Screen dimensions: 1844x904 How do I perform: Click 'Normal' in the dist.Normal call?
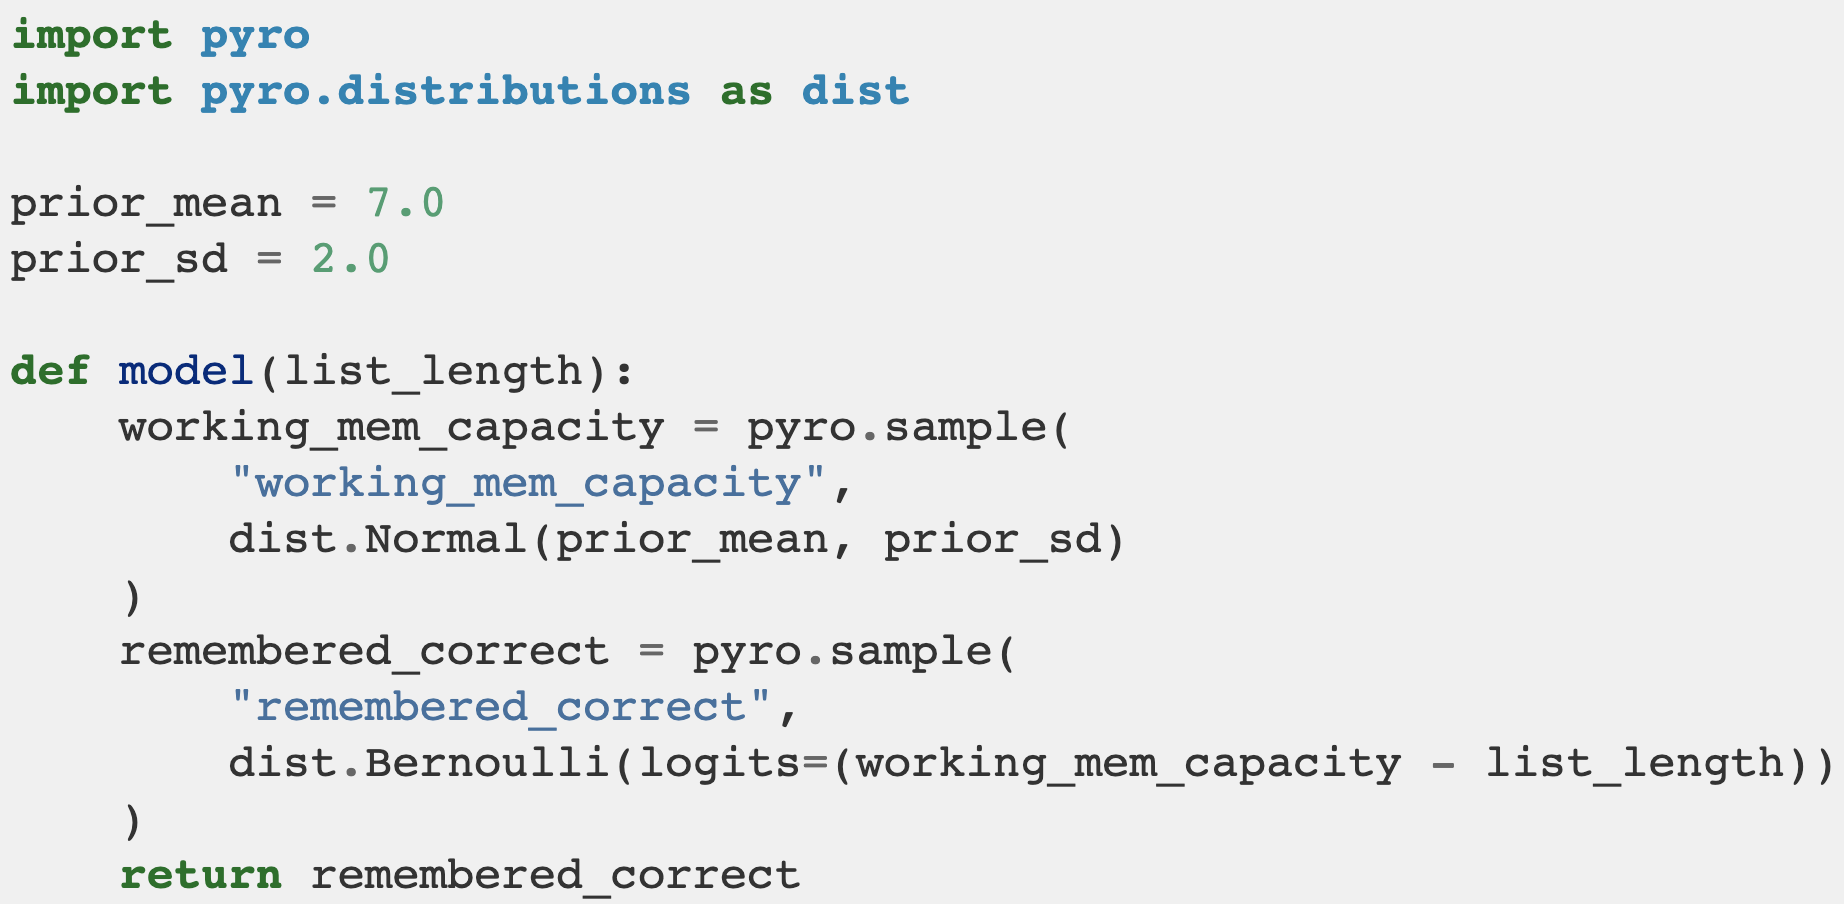pos(445,540)
